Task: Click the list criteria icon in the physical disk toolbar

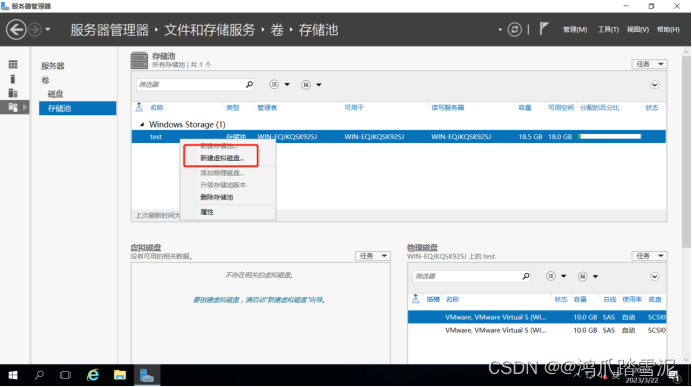Action: 551,276
